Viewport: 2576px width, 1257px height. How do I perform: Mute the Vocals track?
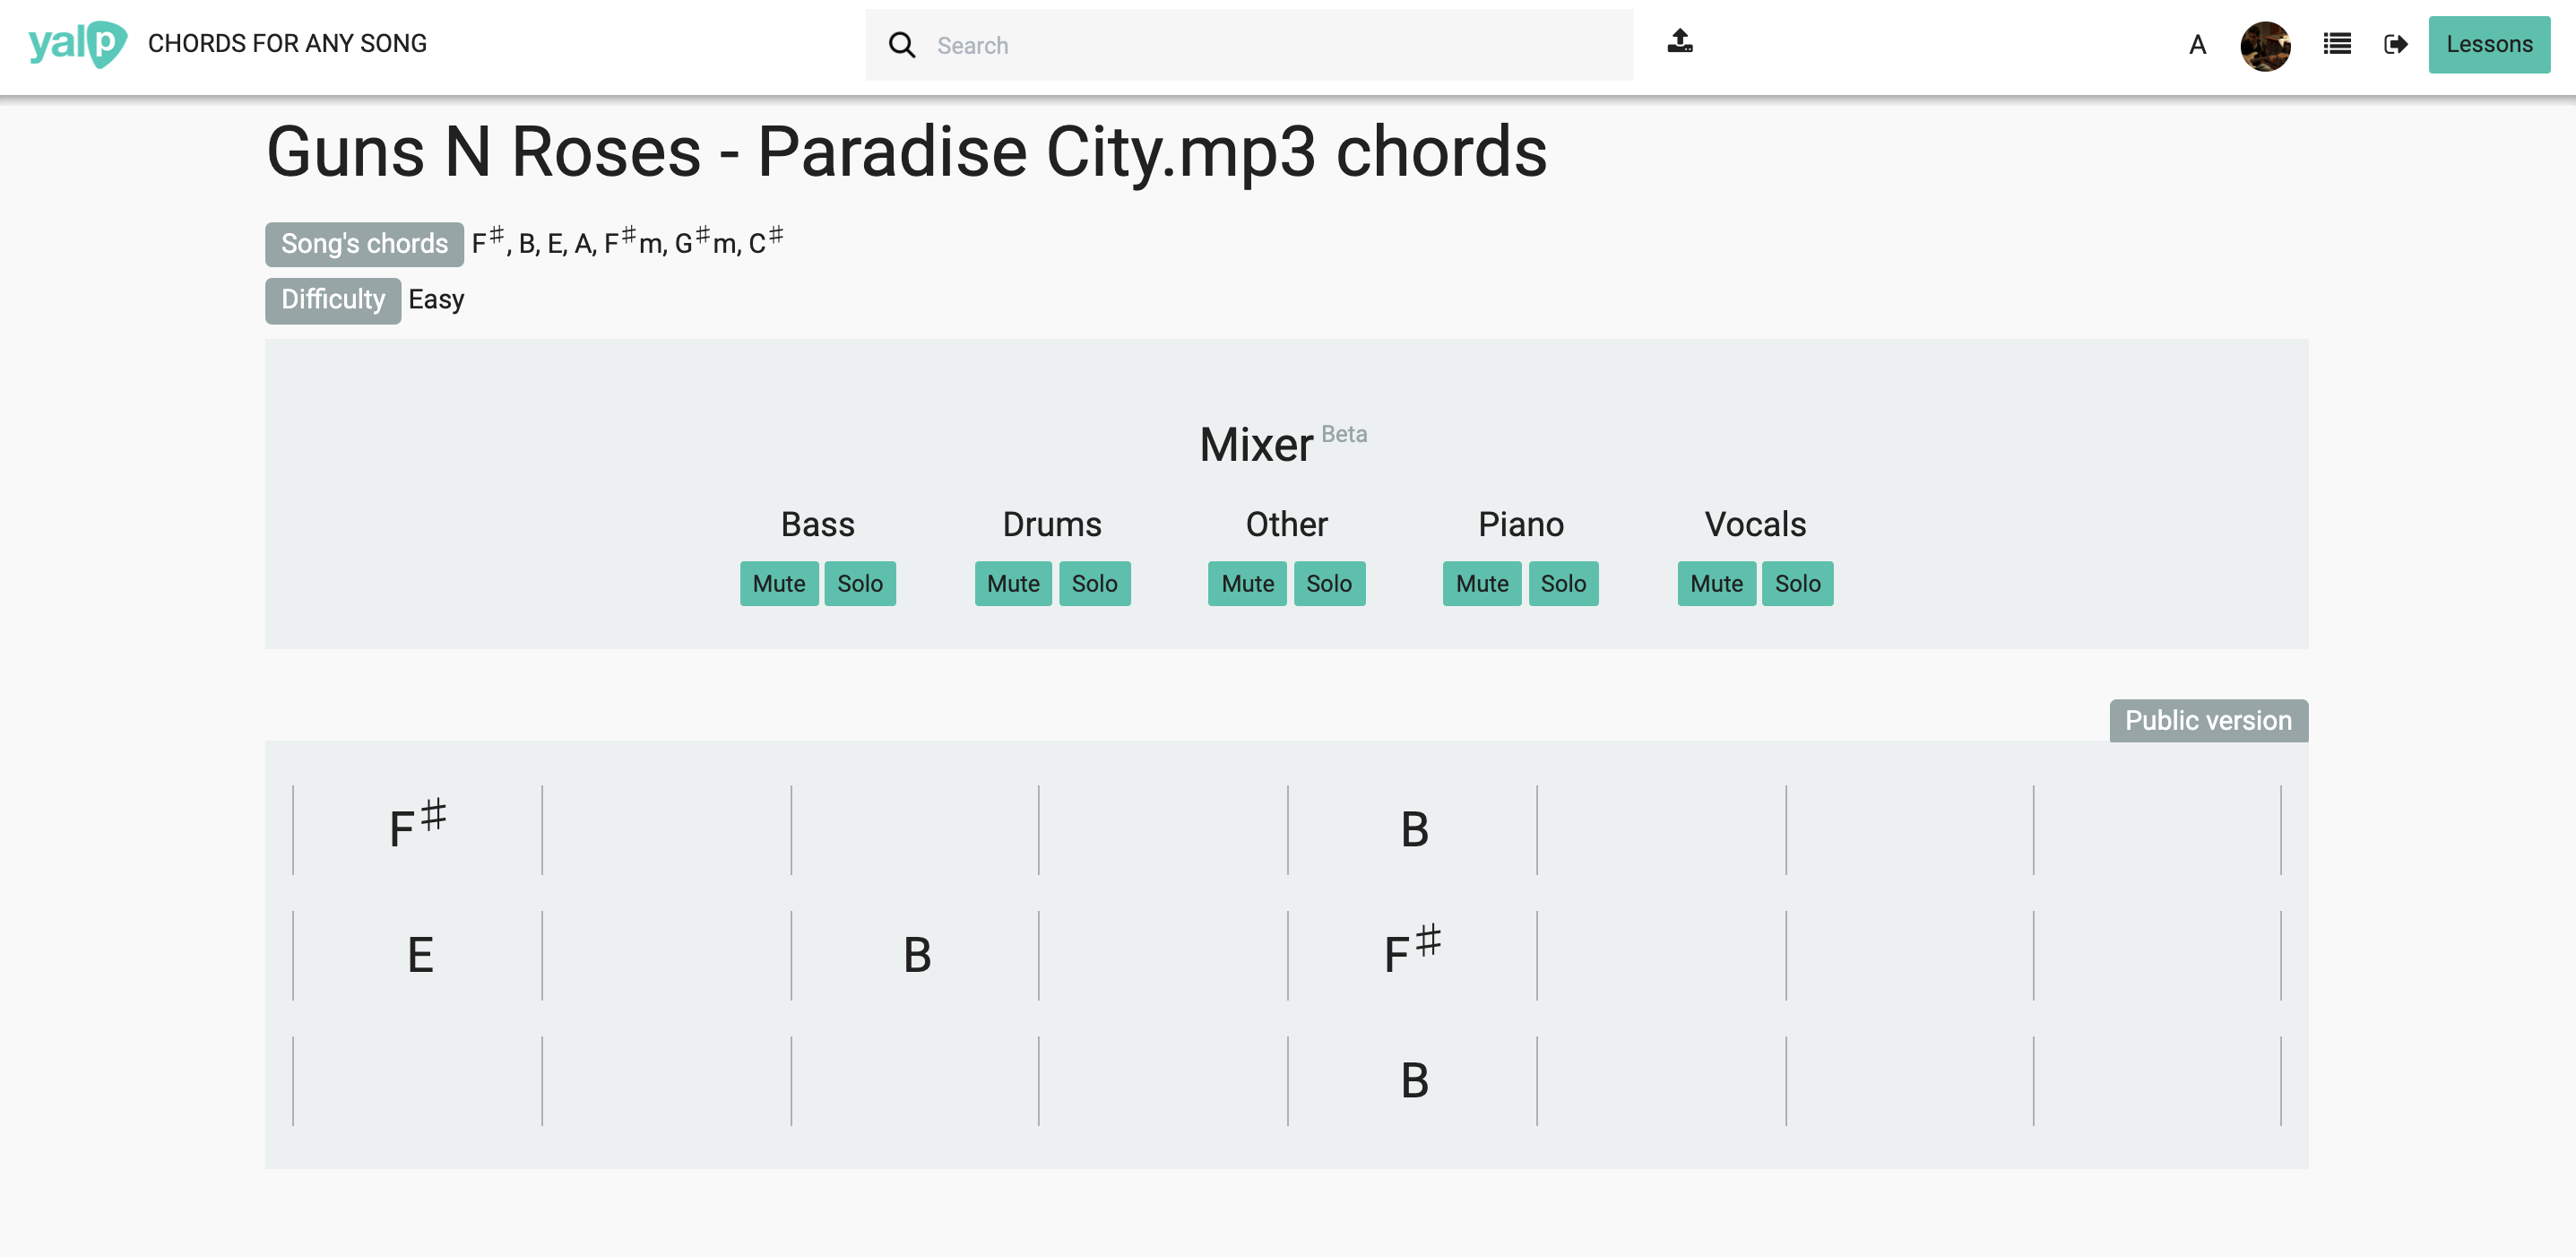click(x=1716, y=583)
